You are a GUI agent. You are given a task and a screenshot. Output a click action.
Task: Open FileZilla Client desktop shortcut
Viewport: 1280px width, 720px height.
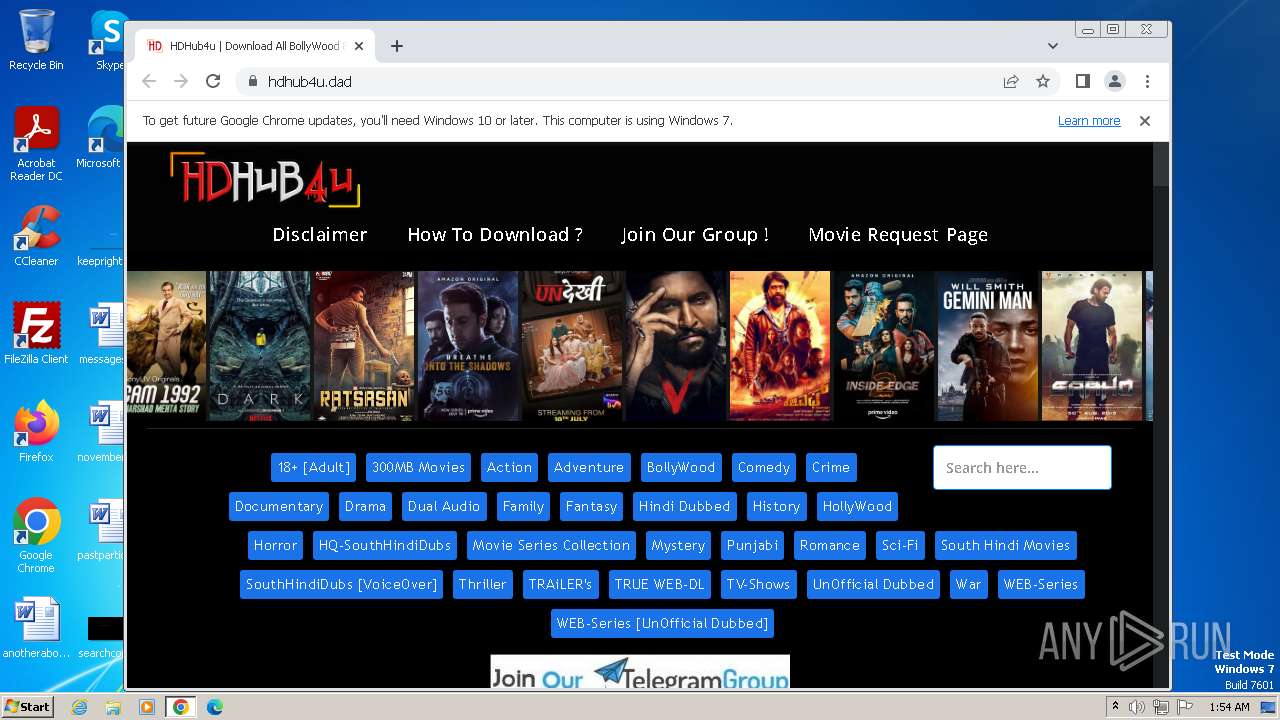[x=36, y=334]
